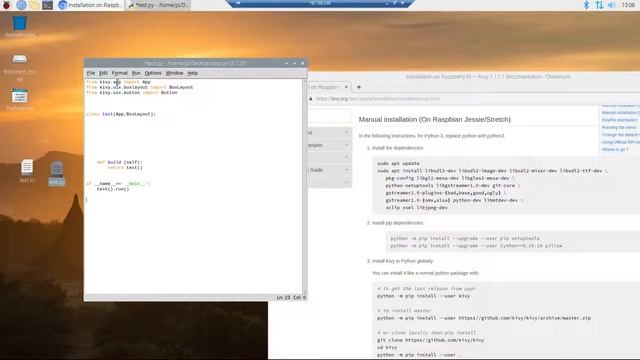Follow the 'Where to go ?' contents link
The height and width of the screenshot is (360, 640).
point(615,149)
